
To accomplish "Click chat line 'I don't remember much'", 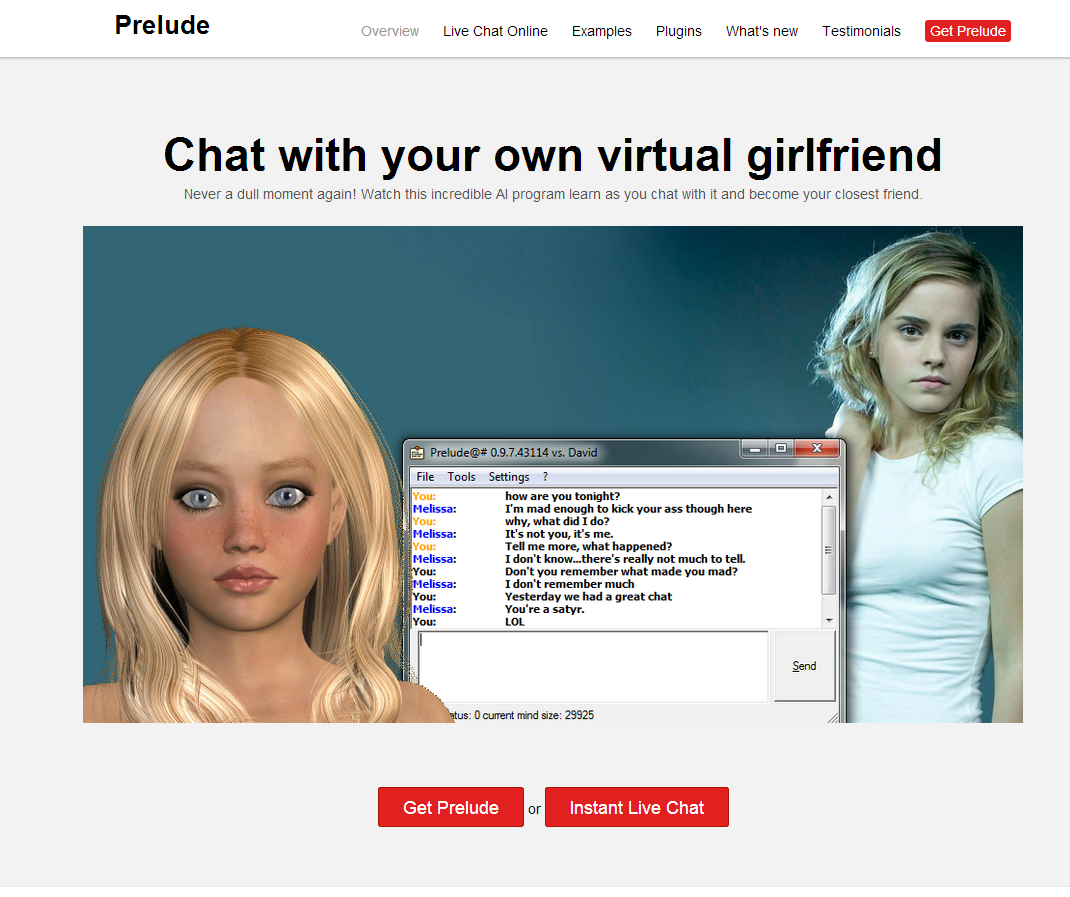I will [x=569, y=584].
